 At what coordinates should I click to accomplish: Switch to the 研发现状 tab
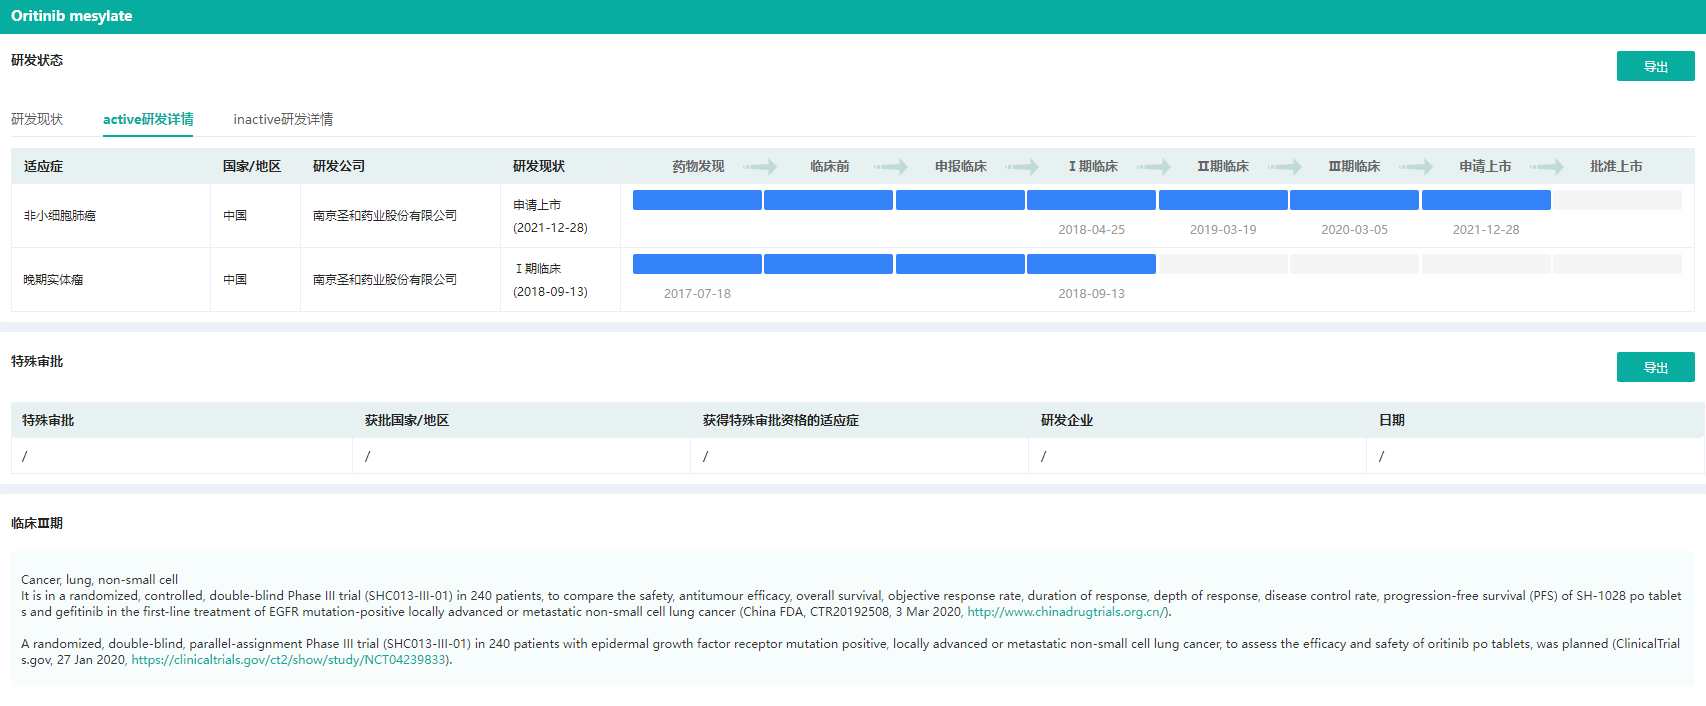point(37,119)
